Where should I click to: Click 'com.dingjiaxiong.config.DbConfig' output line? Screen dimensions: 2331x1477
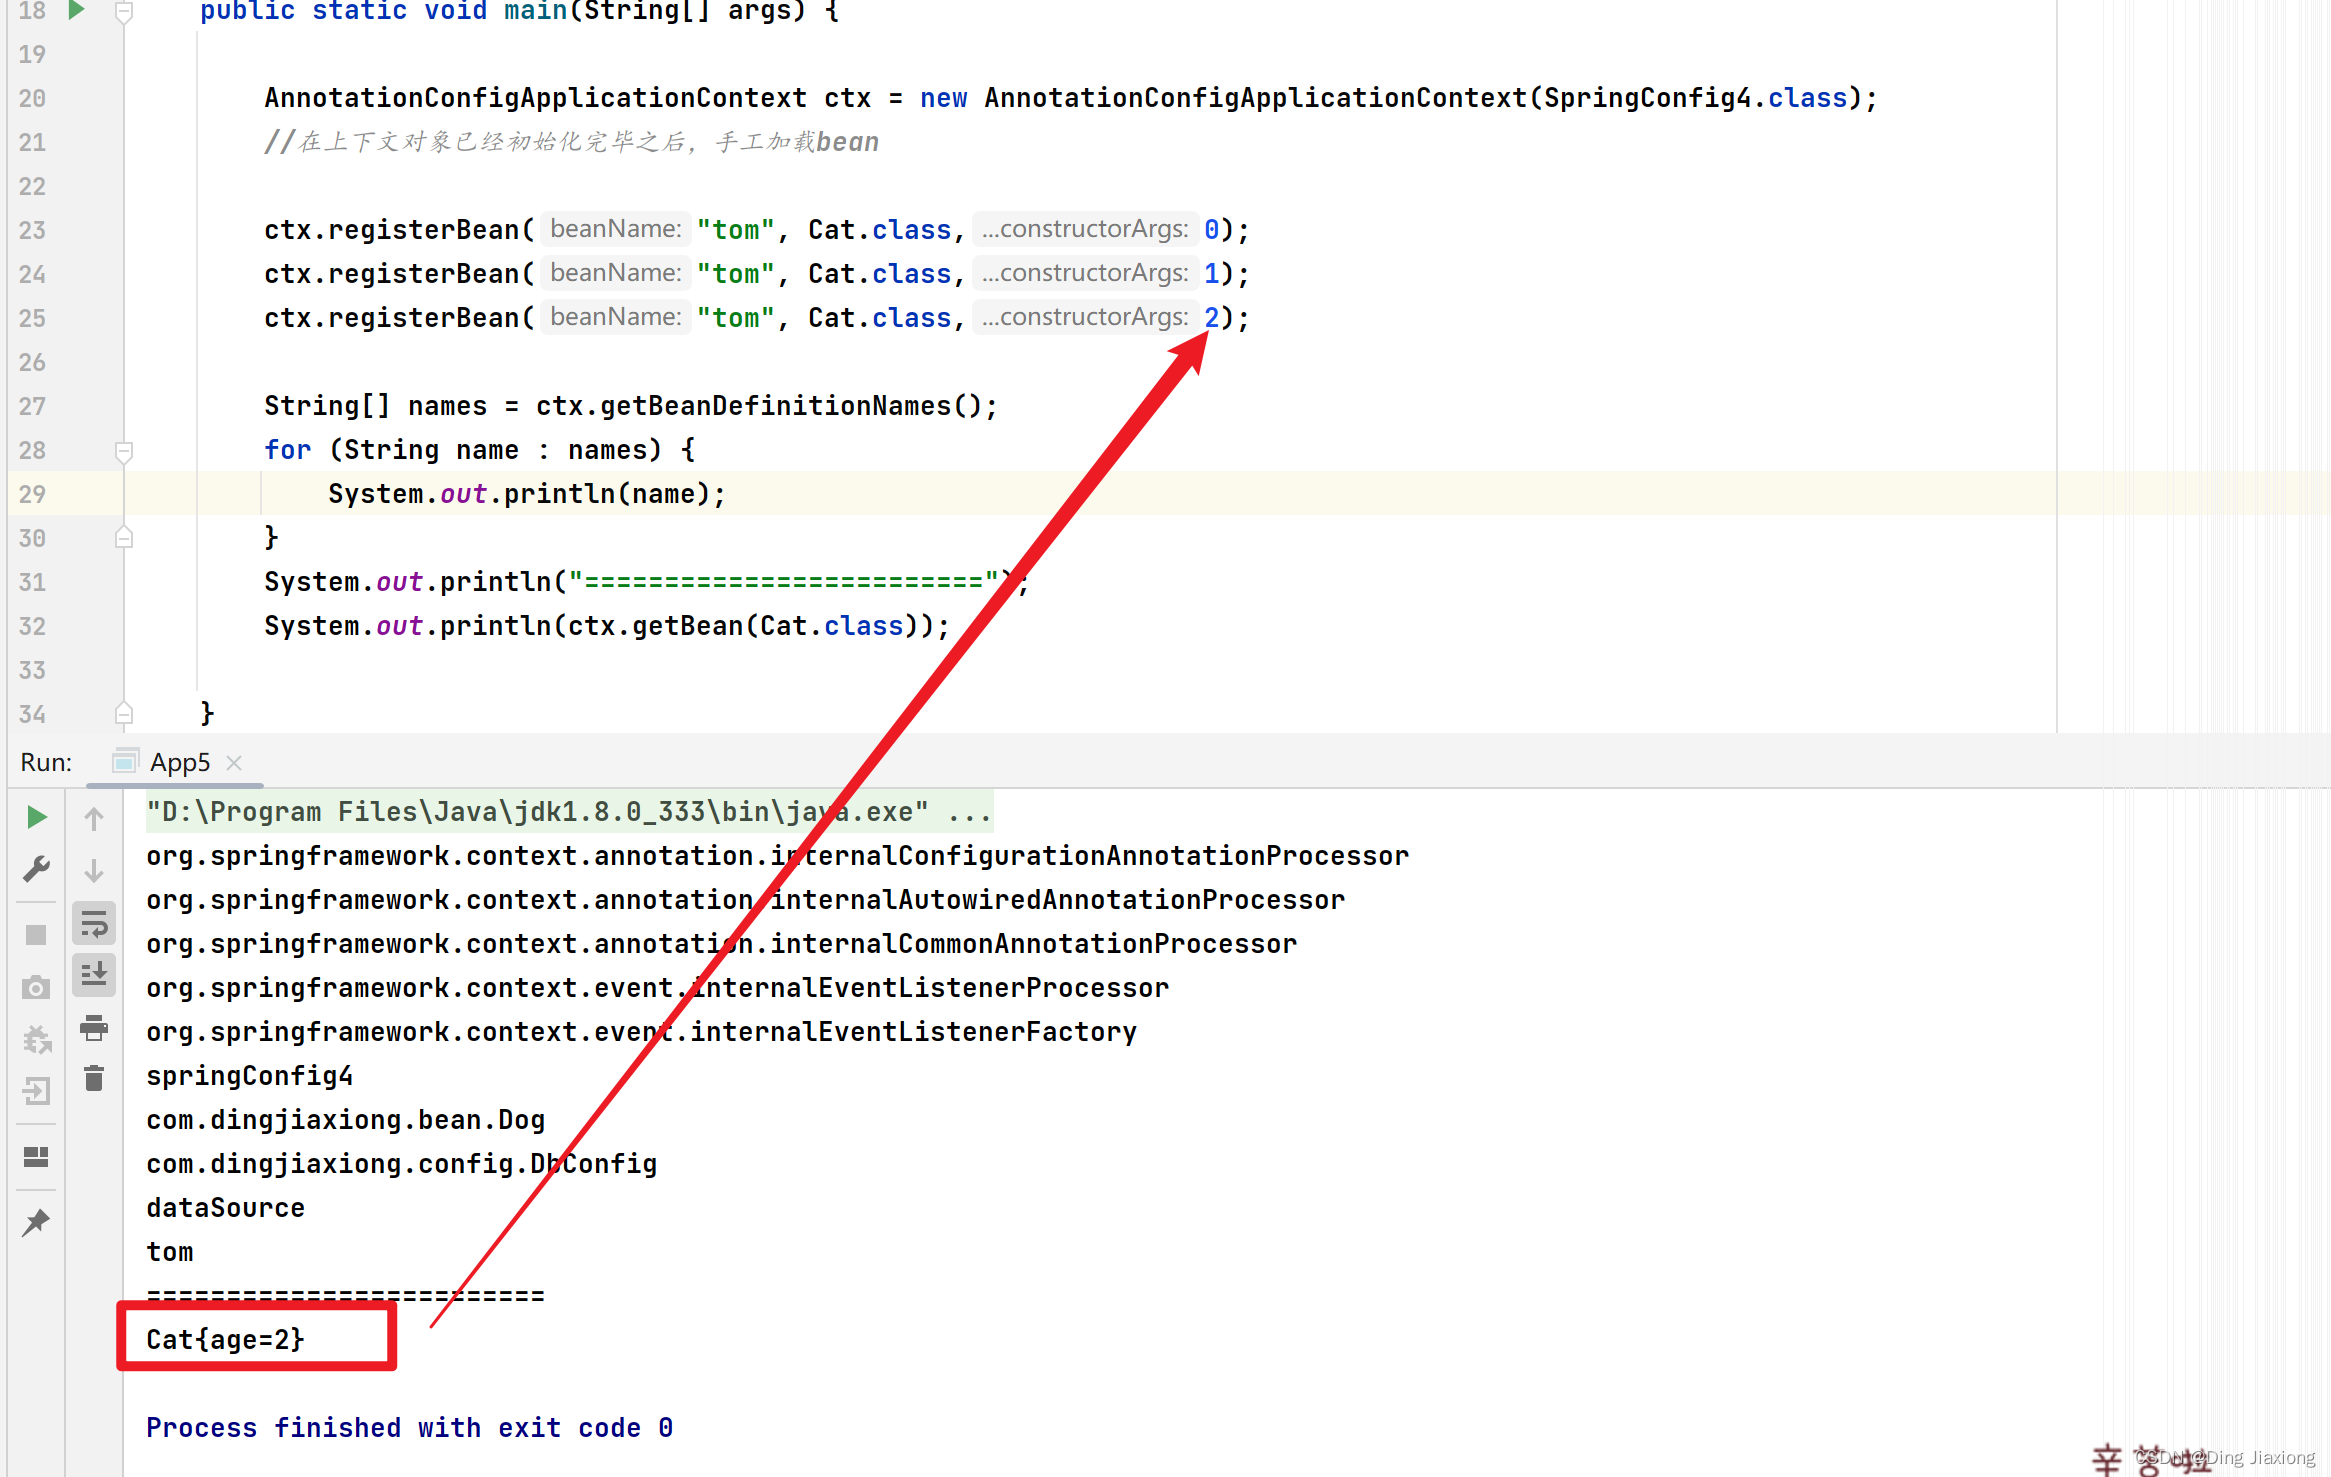[401, 1164]
